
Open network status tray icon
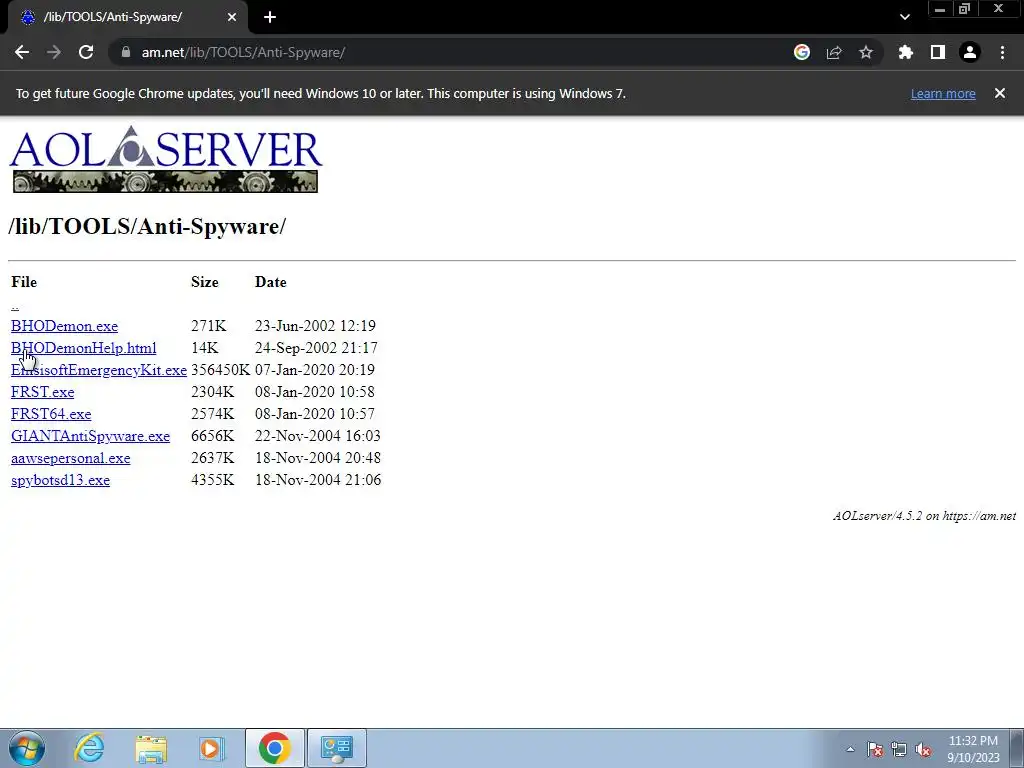point(899,749)
